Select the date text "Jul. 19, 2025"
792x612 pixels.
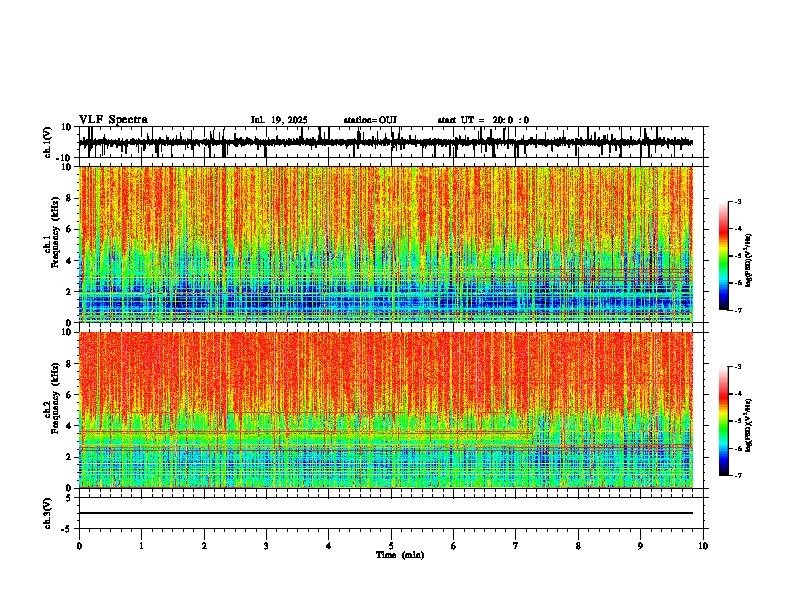pyautogui.click(x=279, y=120)
